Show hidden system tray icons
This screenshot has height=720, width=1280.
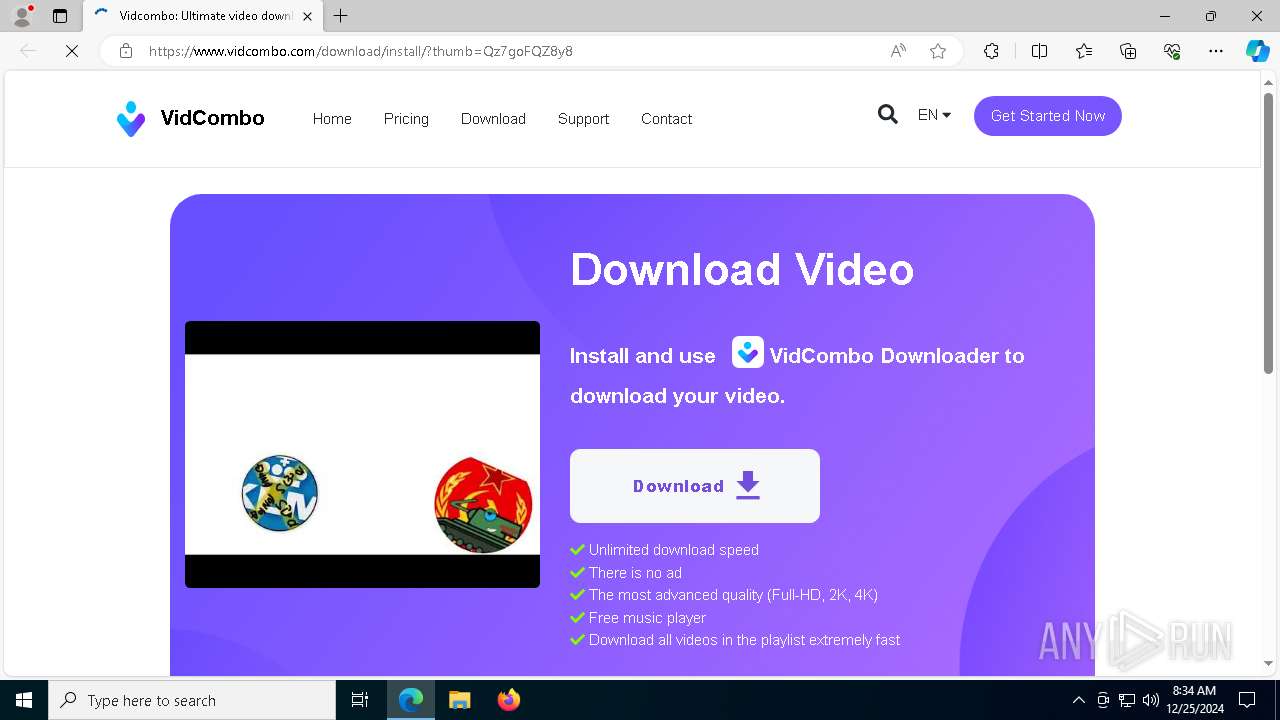pos(1078,700)
